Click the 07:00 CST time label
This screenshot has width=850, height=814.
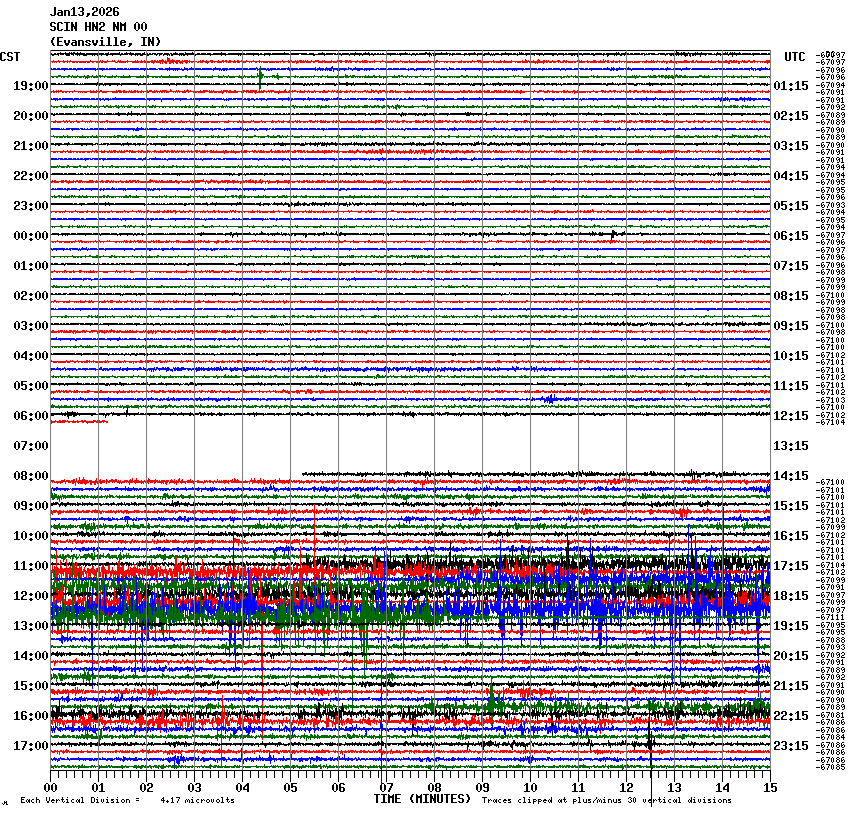click(31, 446)
